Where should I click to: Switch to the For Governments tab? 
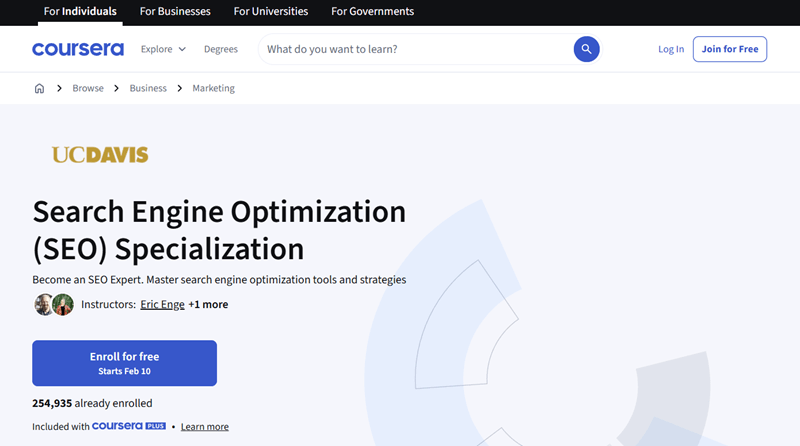(372, 11)
